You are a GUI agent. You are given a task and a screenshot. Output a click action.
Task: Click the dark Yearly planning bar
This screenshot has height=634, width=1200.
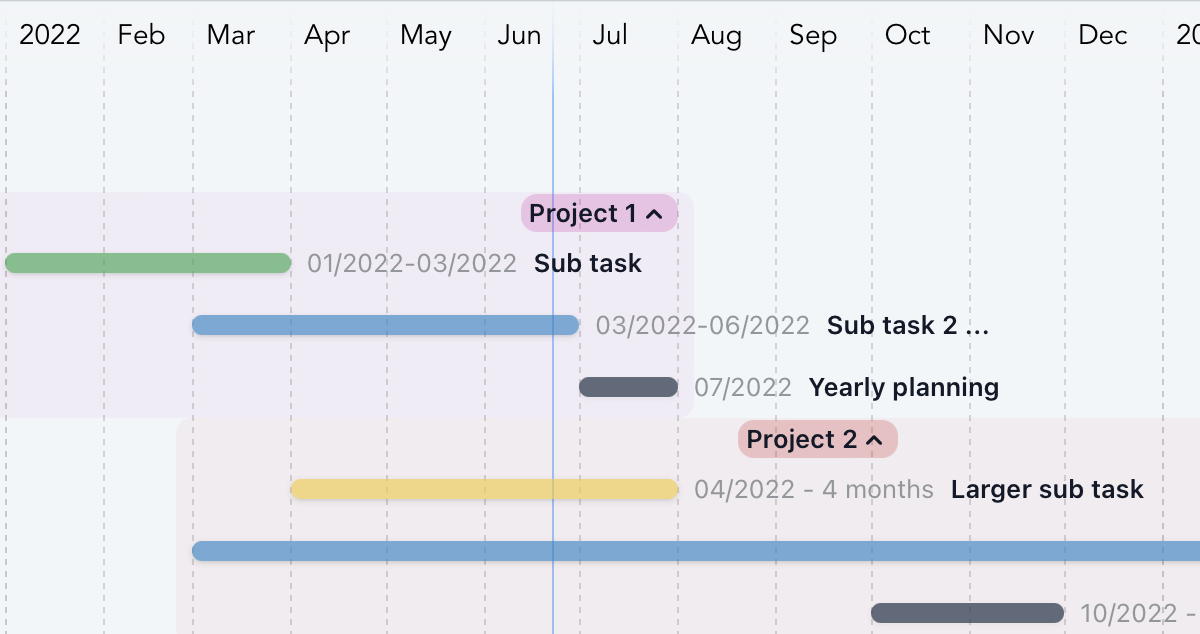pos(628,387)
